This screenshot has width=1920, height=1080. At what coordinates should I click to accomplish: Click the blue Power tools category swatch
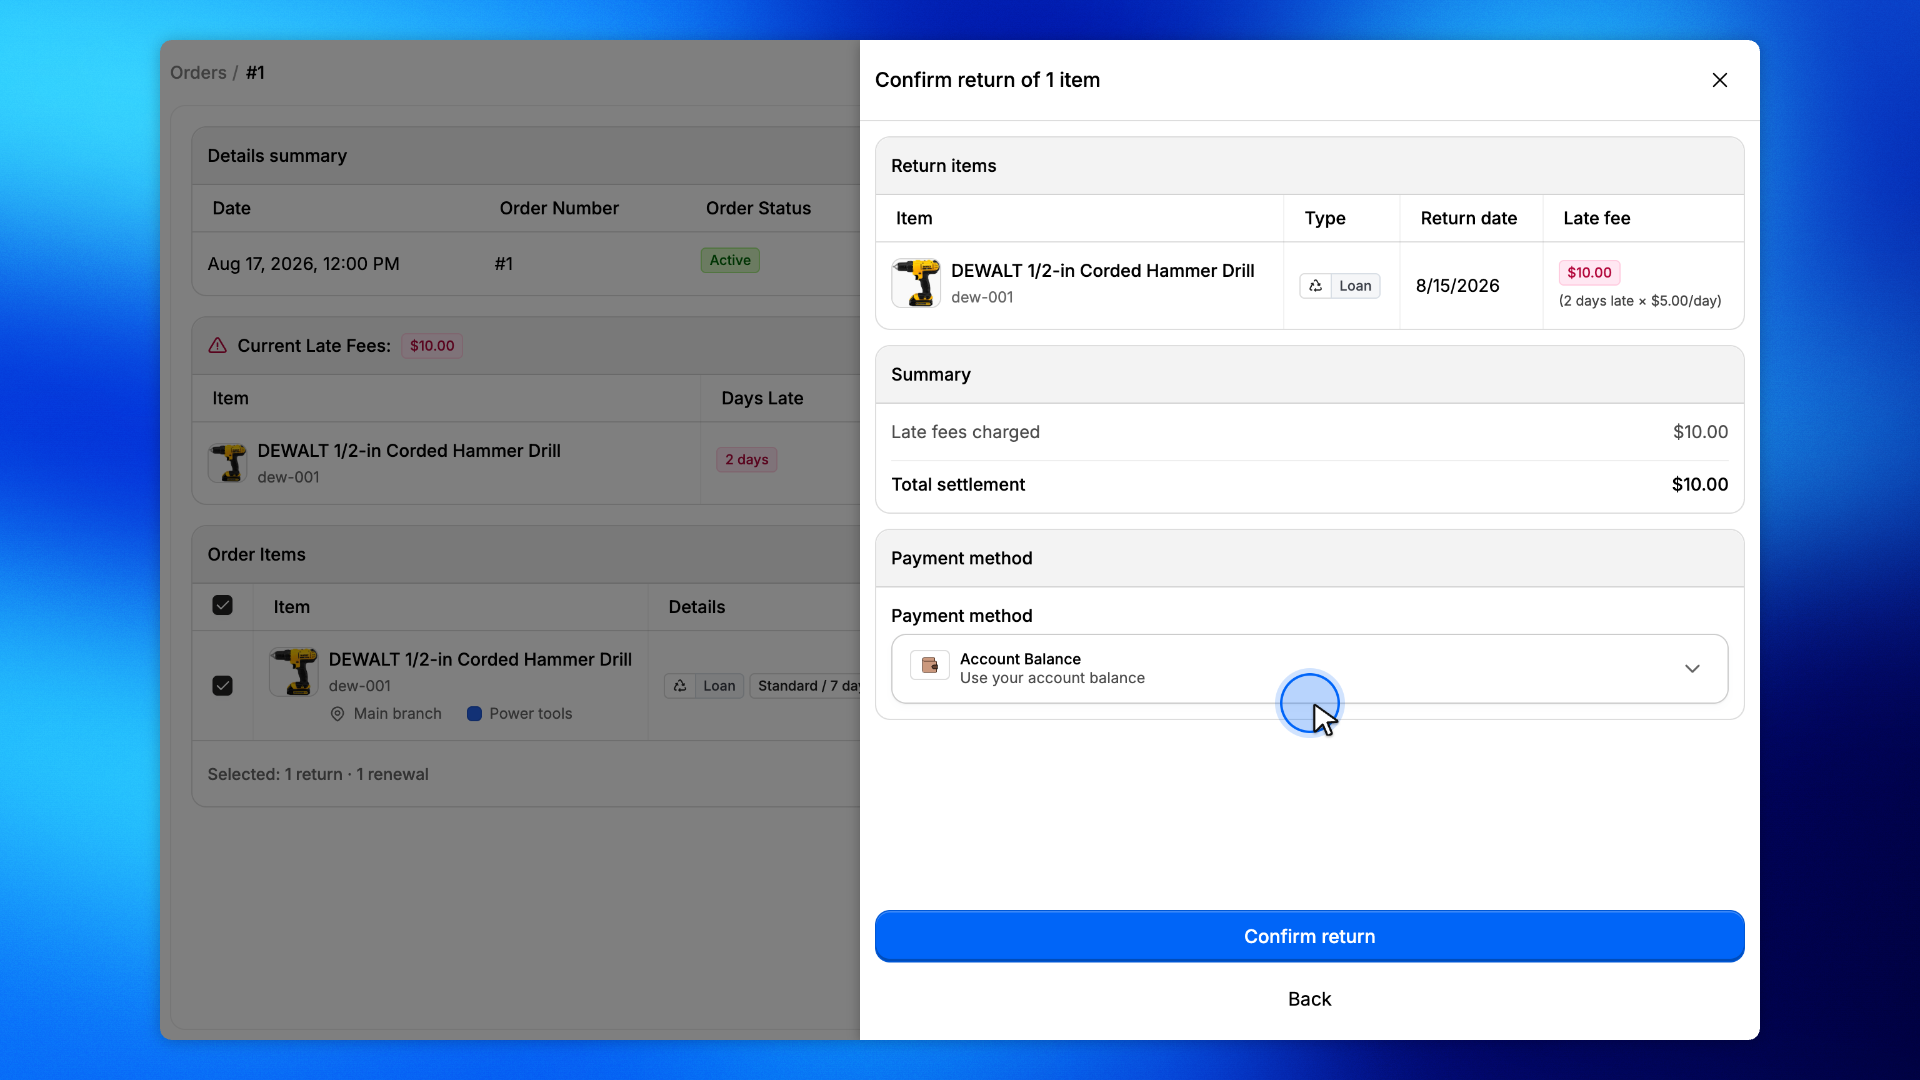pyautogui.click(x=474, y=714)
